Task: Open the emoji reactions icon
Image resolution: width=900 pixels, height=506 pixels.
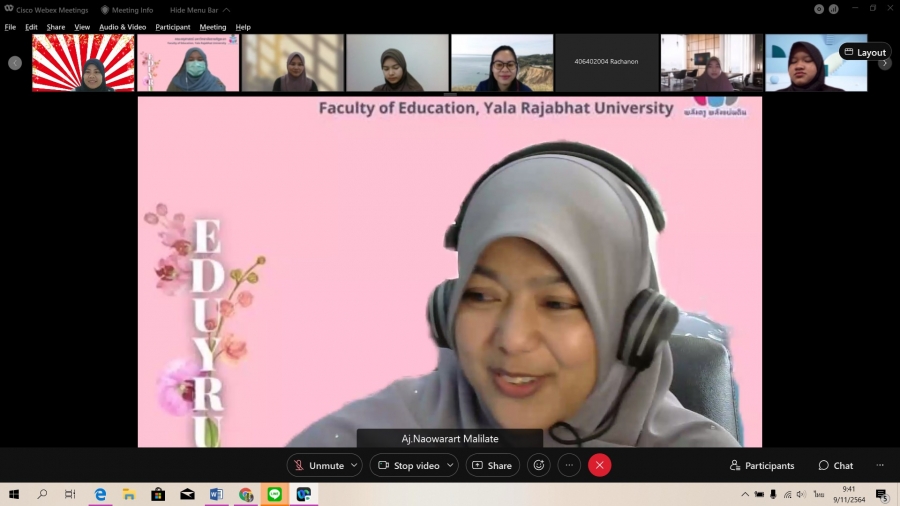Action: click(x=539, y=465)
